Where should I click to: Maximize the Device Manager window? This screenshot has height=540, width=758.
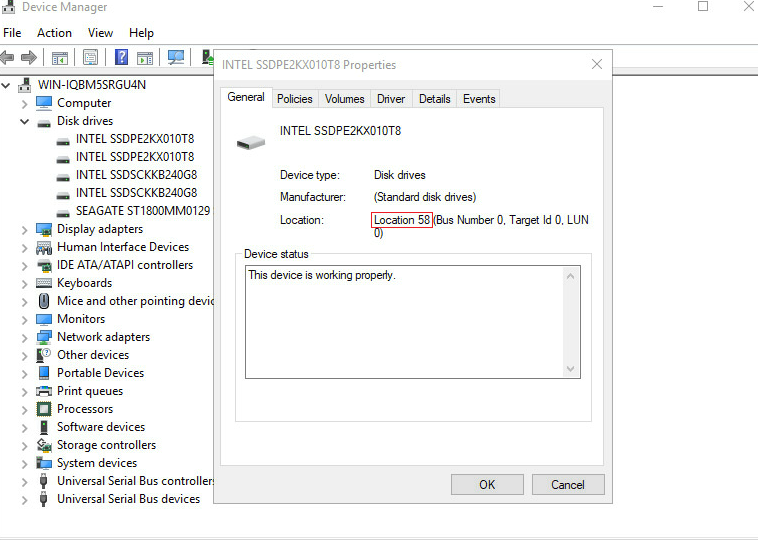703,6
